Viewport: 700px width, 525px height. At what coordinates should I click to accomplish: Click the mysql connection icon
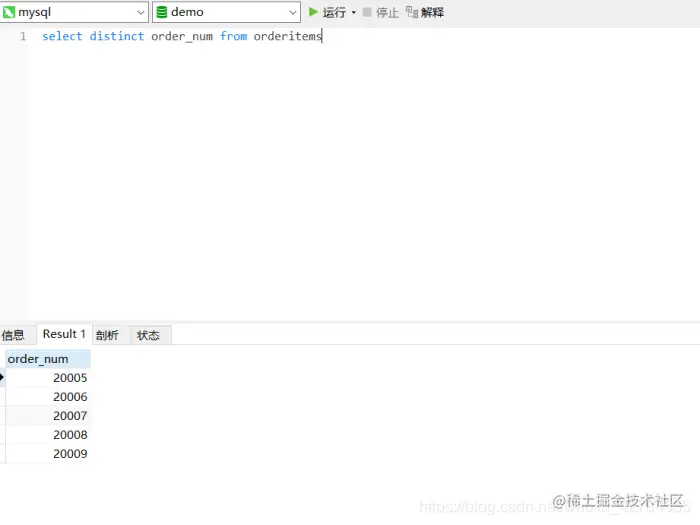click(x=9, y=12)
